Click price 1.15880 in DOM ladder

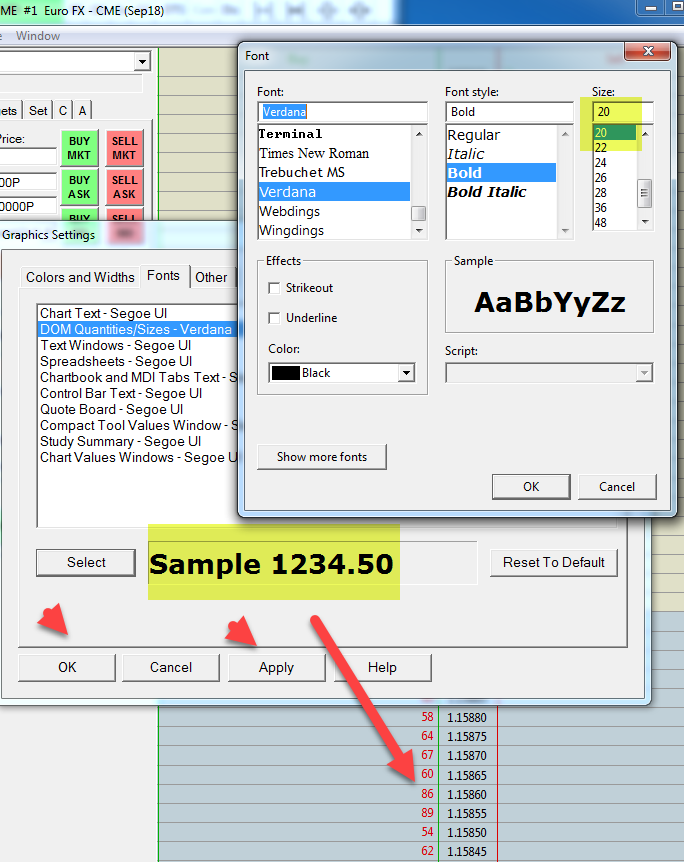[467, 717]
